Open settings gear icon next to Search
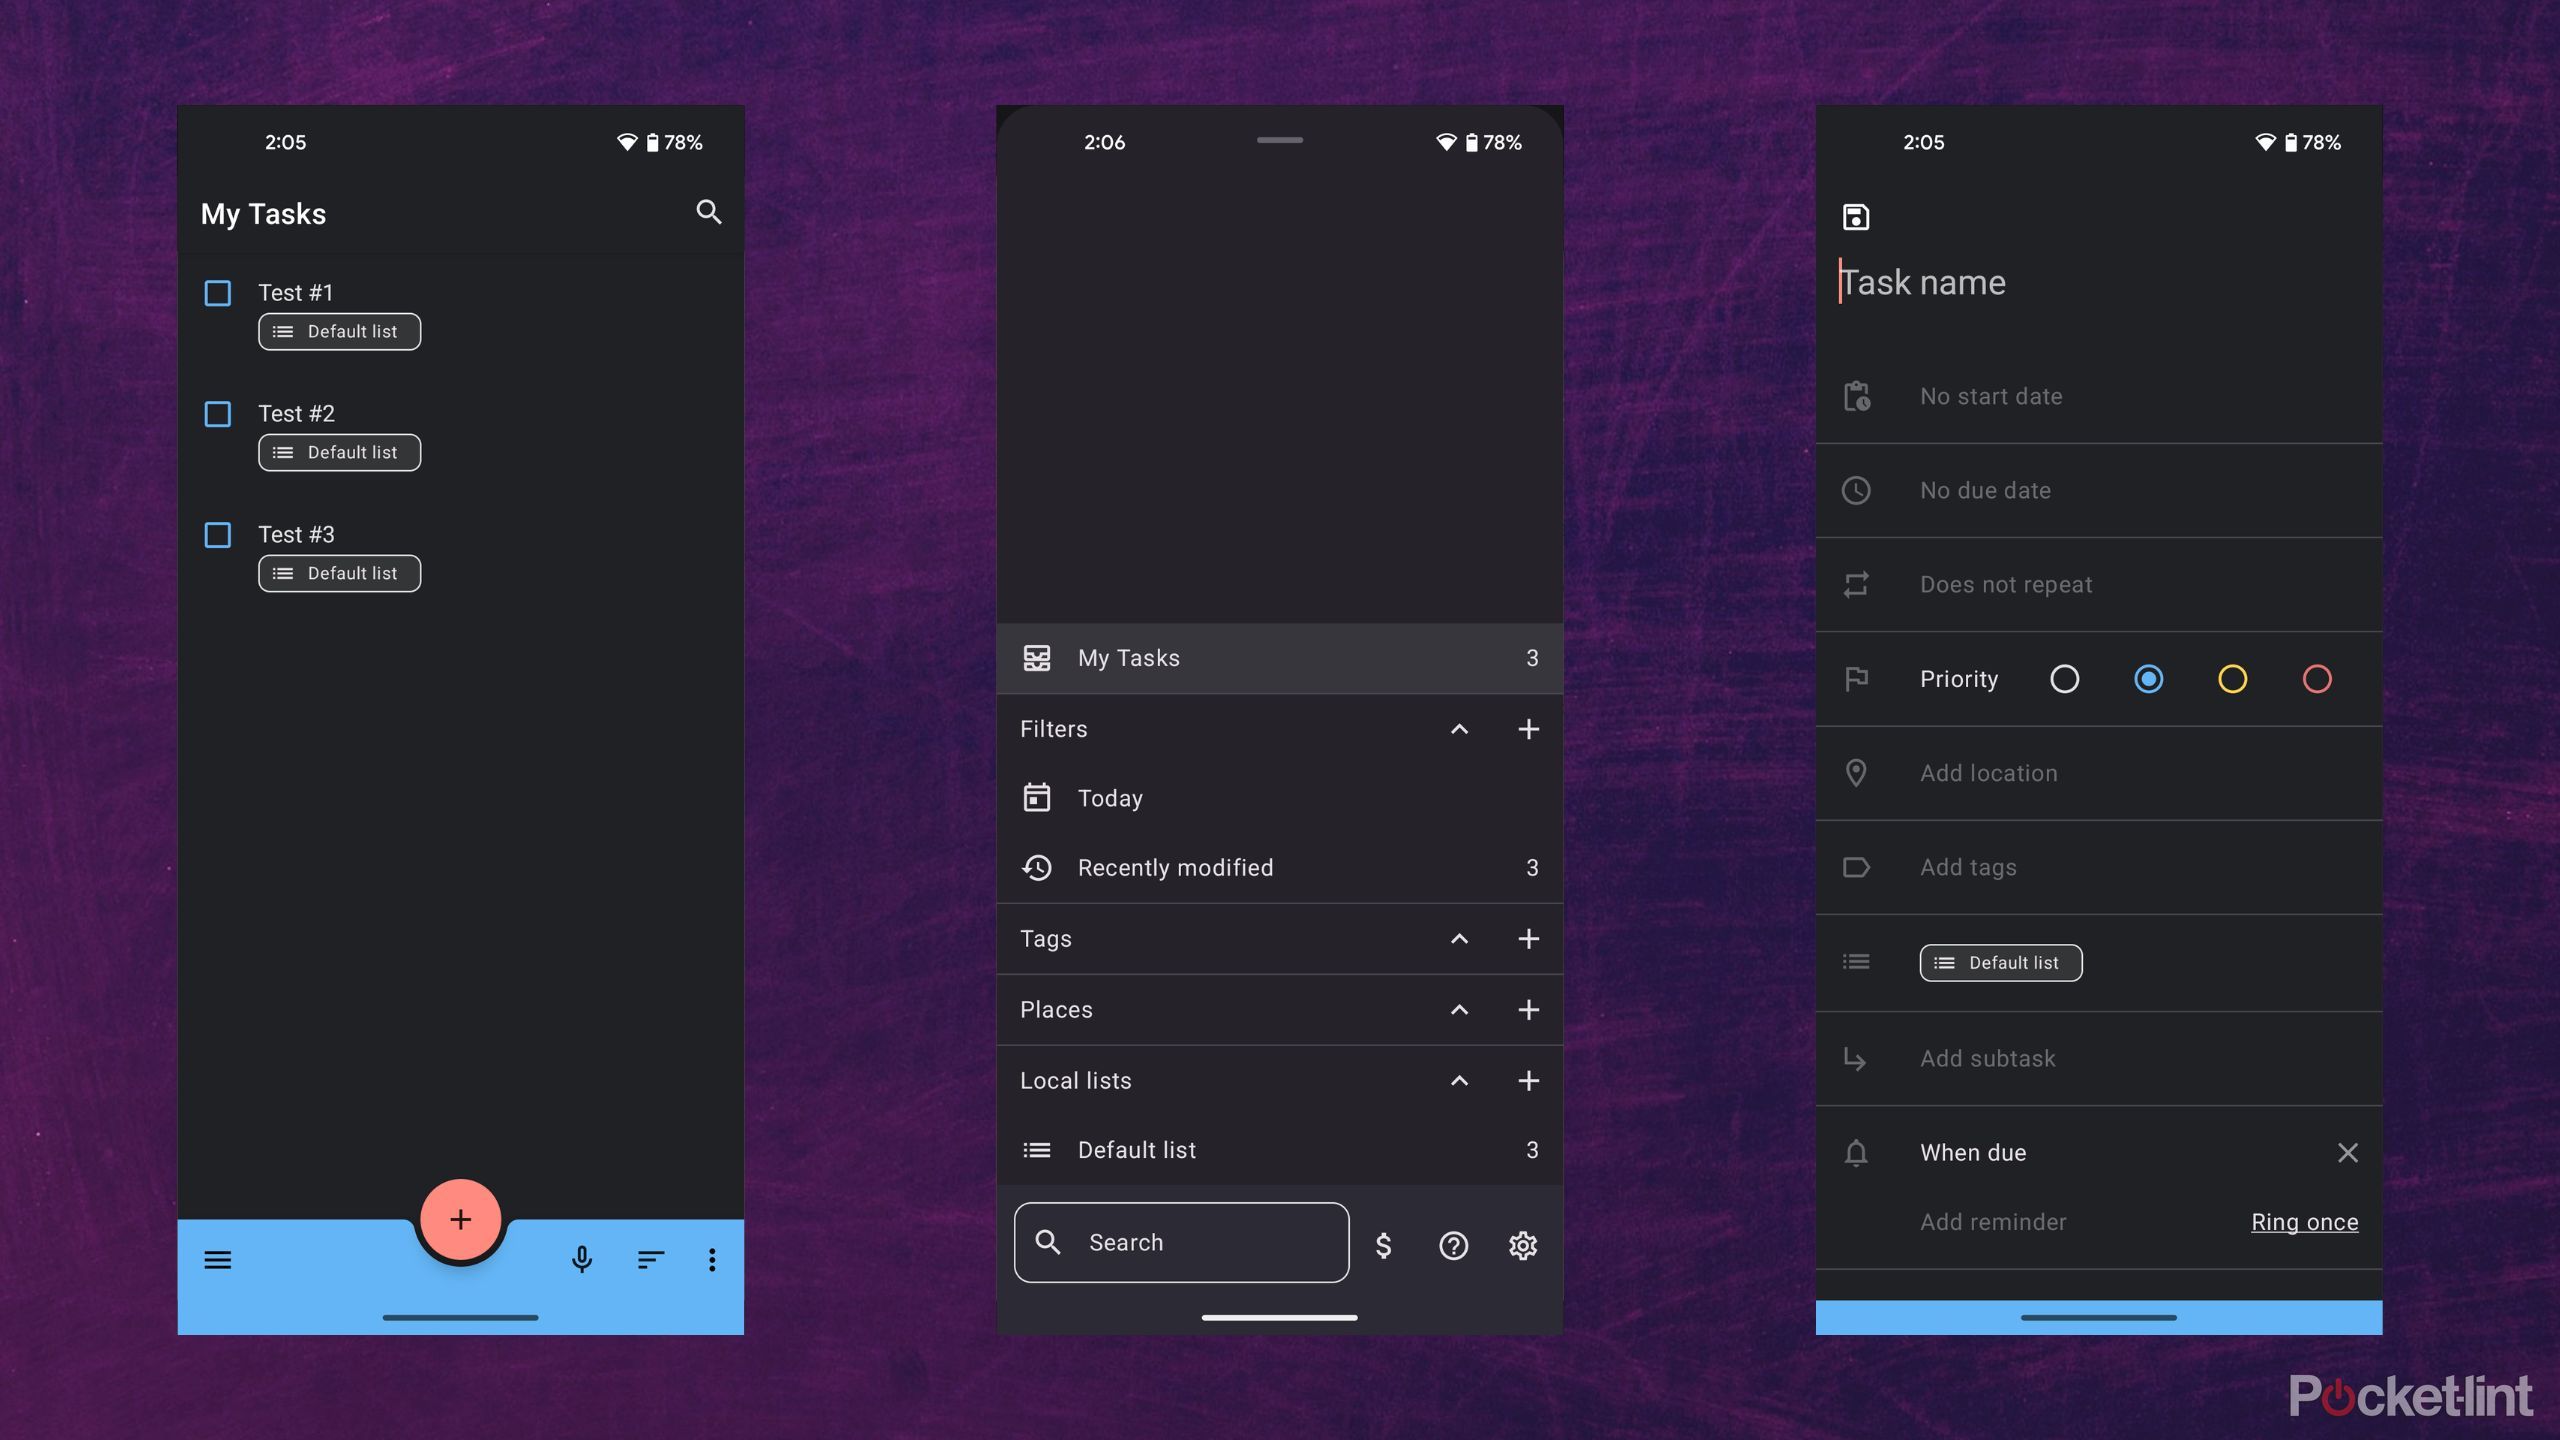 coord(1522,1245)
